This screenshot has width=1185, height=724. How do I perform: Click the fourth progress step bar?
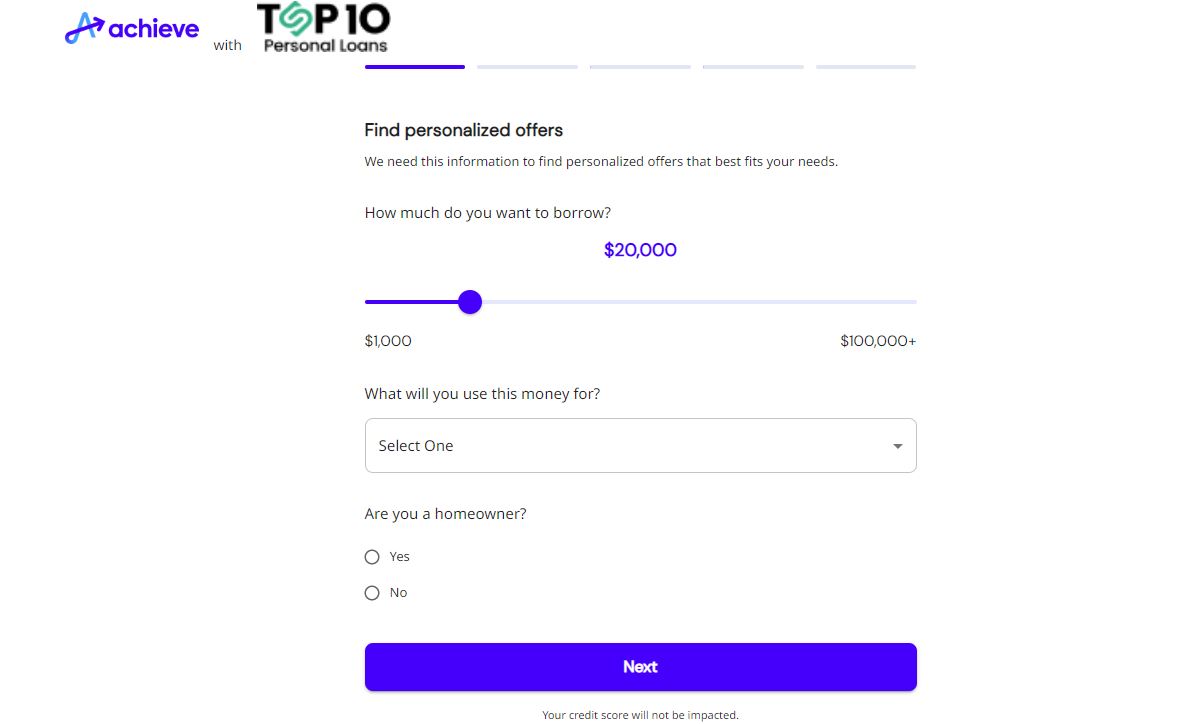click(x=753, y=67)
